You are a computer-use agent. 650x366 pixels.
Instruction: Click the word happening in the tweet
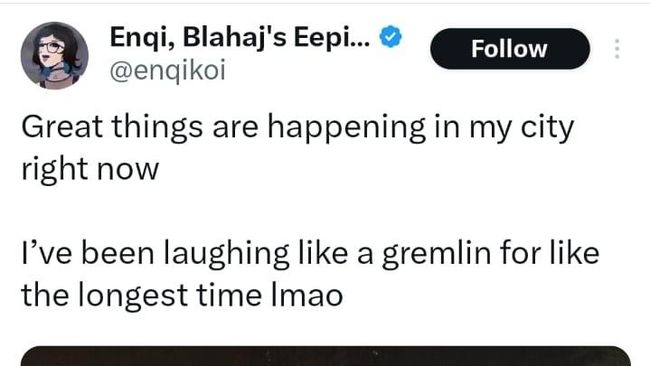tap(347, 128)
